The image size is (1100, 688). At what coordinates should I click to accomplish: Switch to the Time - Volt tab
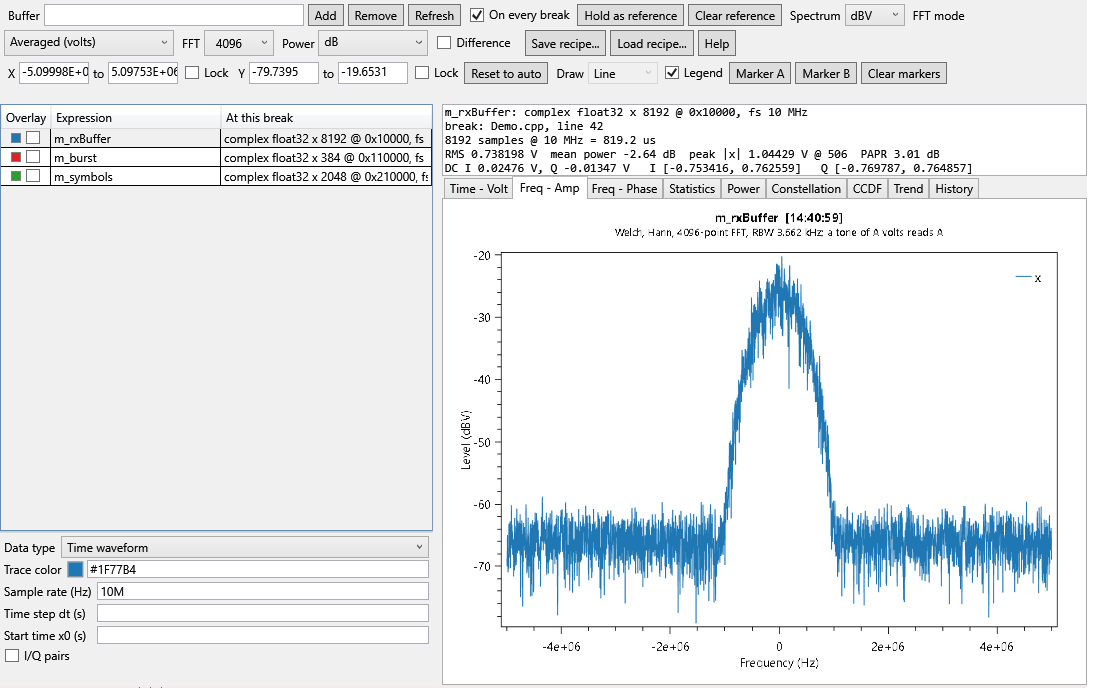(x=478, y=189)
